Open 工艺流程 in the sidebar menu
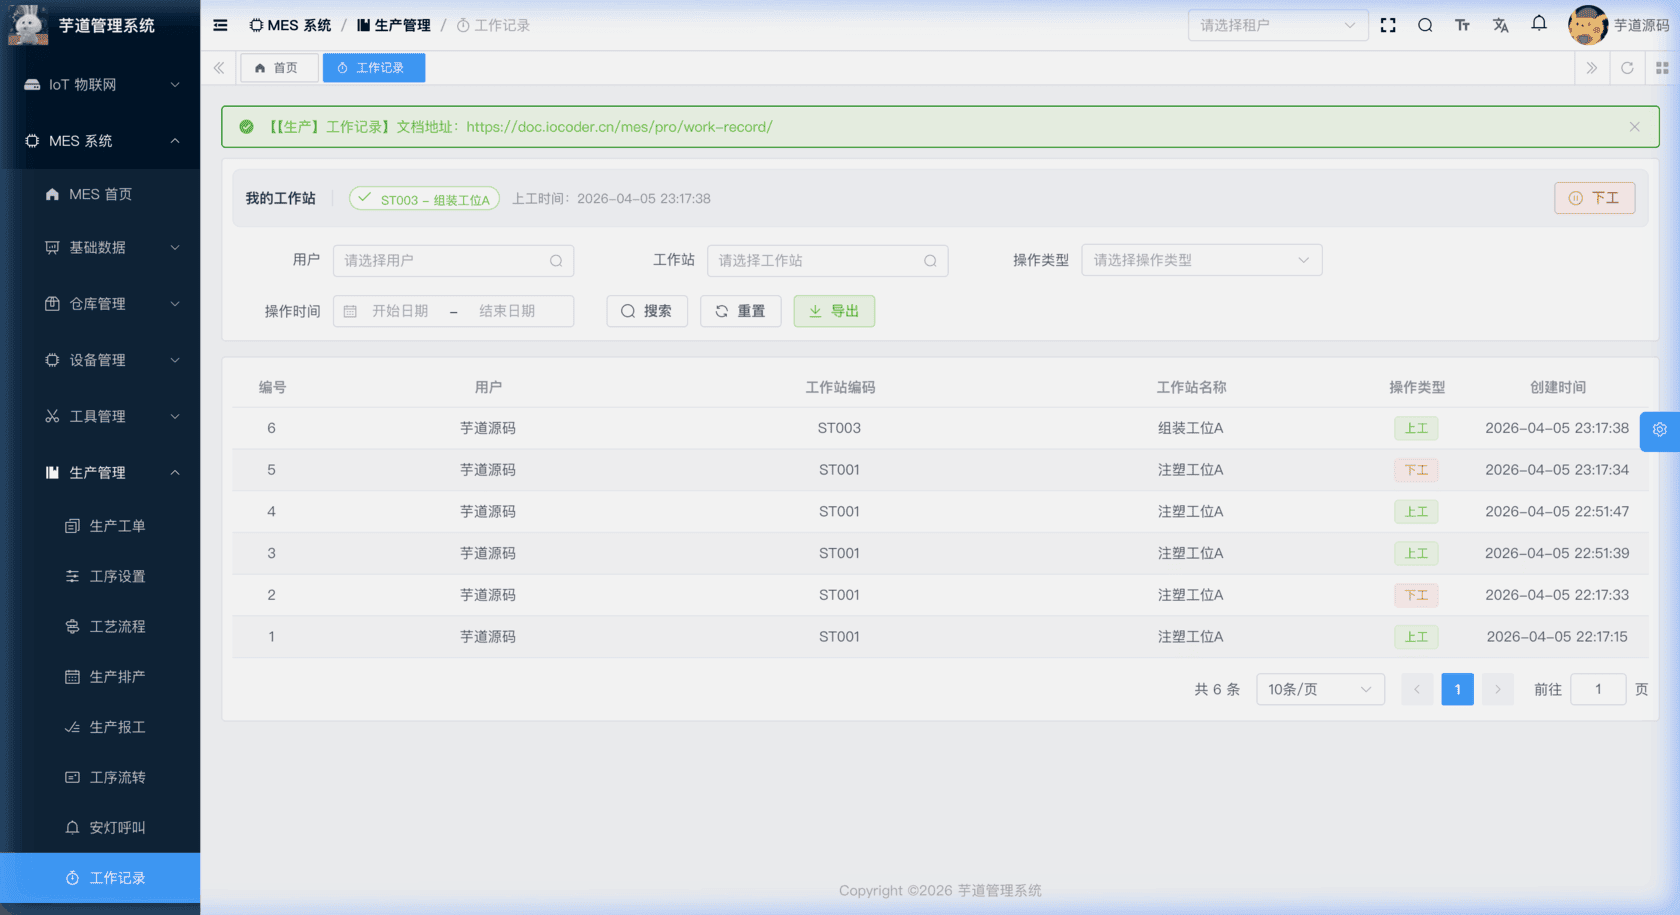 (117, 627)
